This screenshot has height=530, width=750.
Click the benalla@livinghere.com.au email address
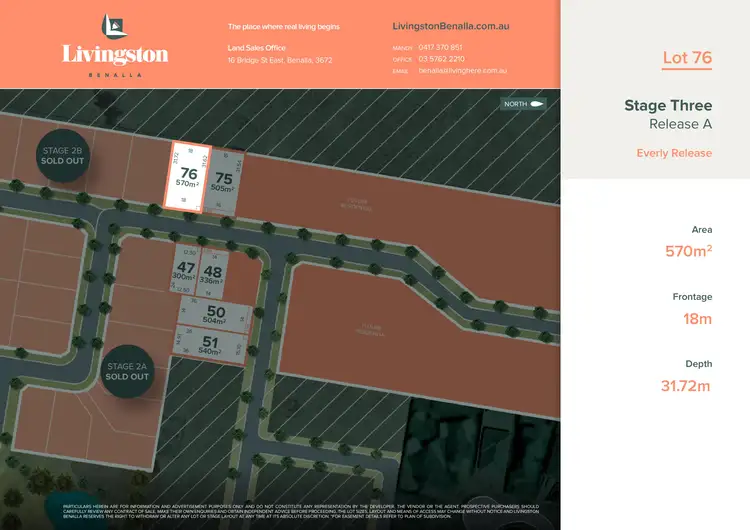(x=463, y=70)
